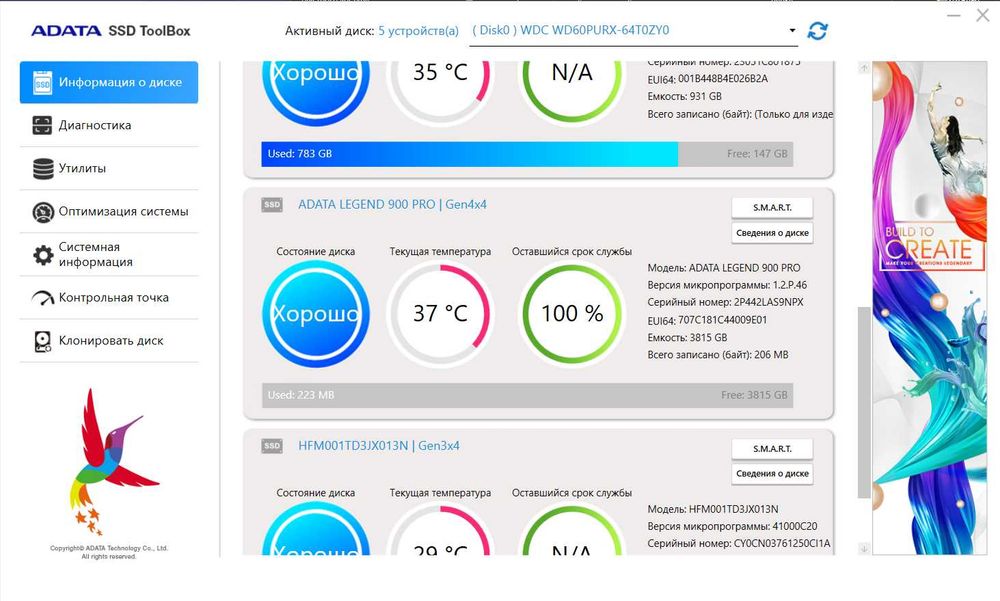This screenshot has height=601, width=1000.
Task: Click the SSD badge beside HFM001TD3JX013N
Action: [x=272, y=446]
